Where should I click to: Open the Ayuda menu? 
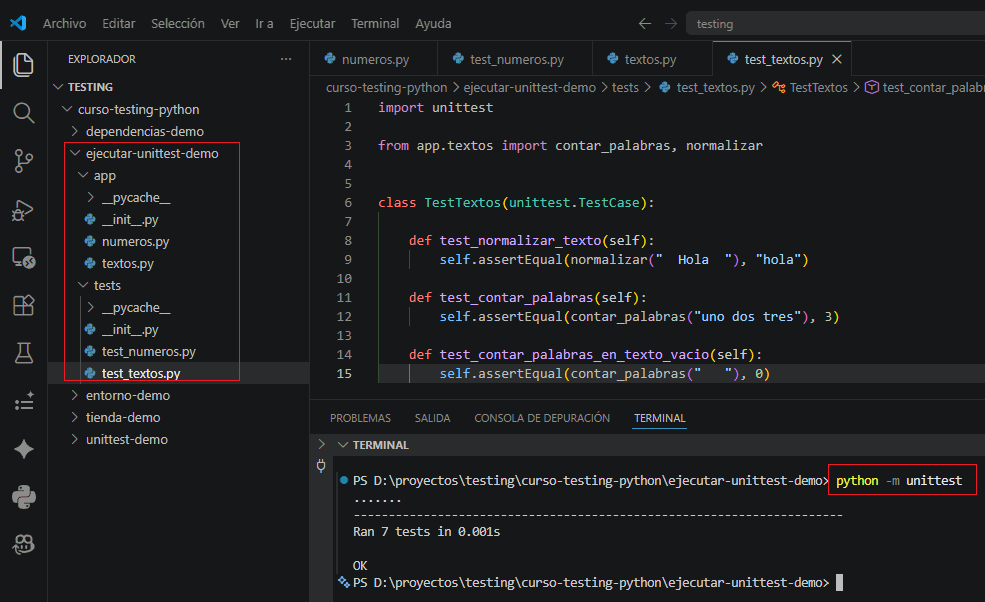click(x=433, y=23)
